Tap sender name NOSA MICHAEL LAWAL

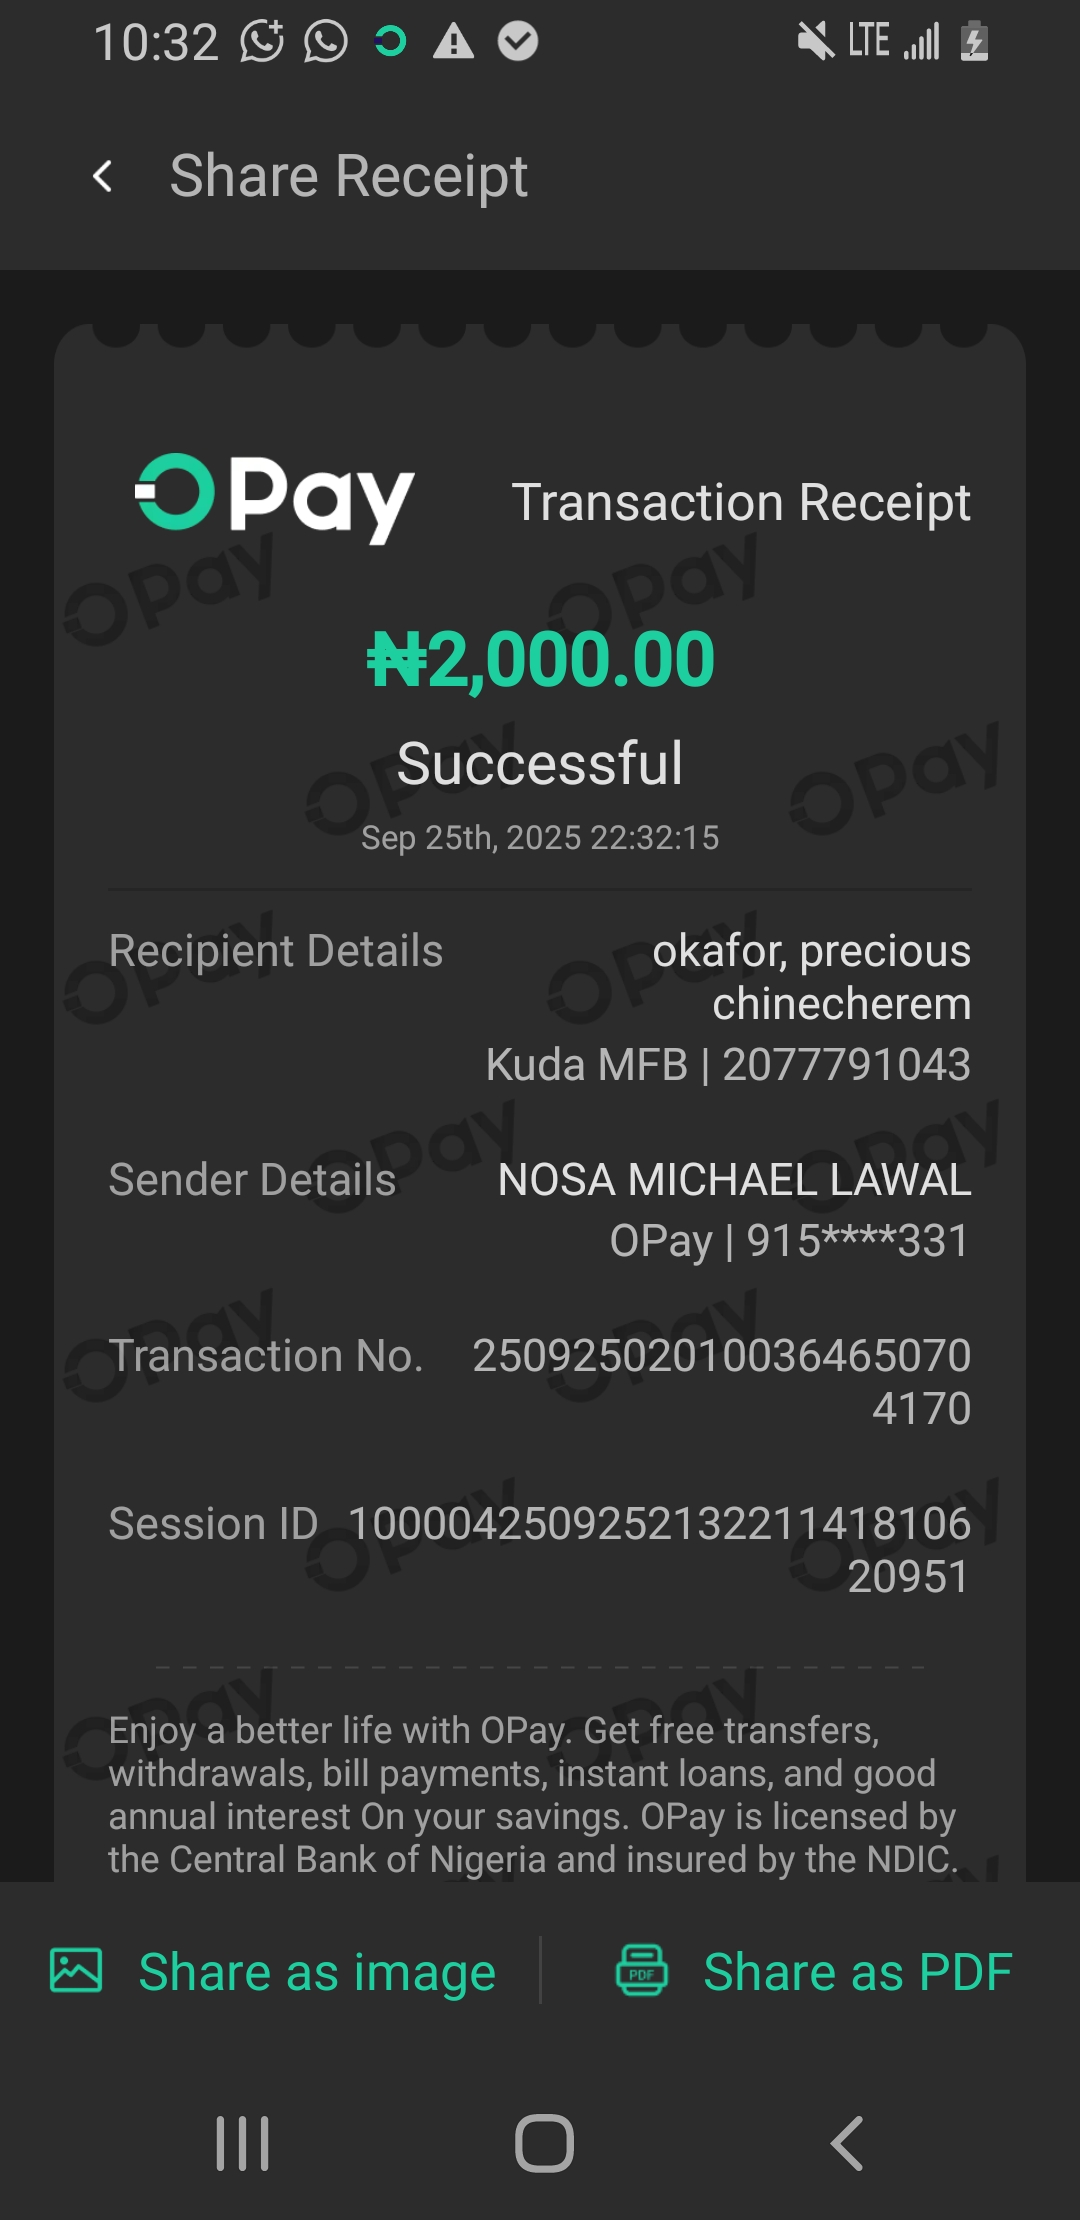(x=734, y=1180)
